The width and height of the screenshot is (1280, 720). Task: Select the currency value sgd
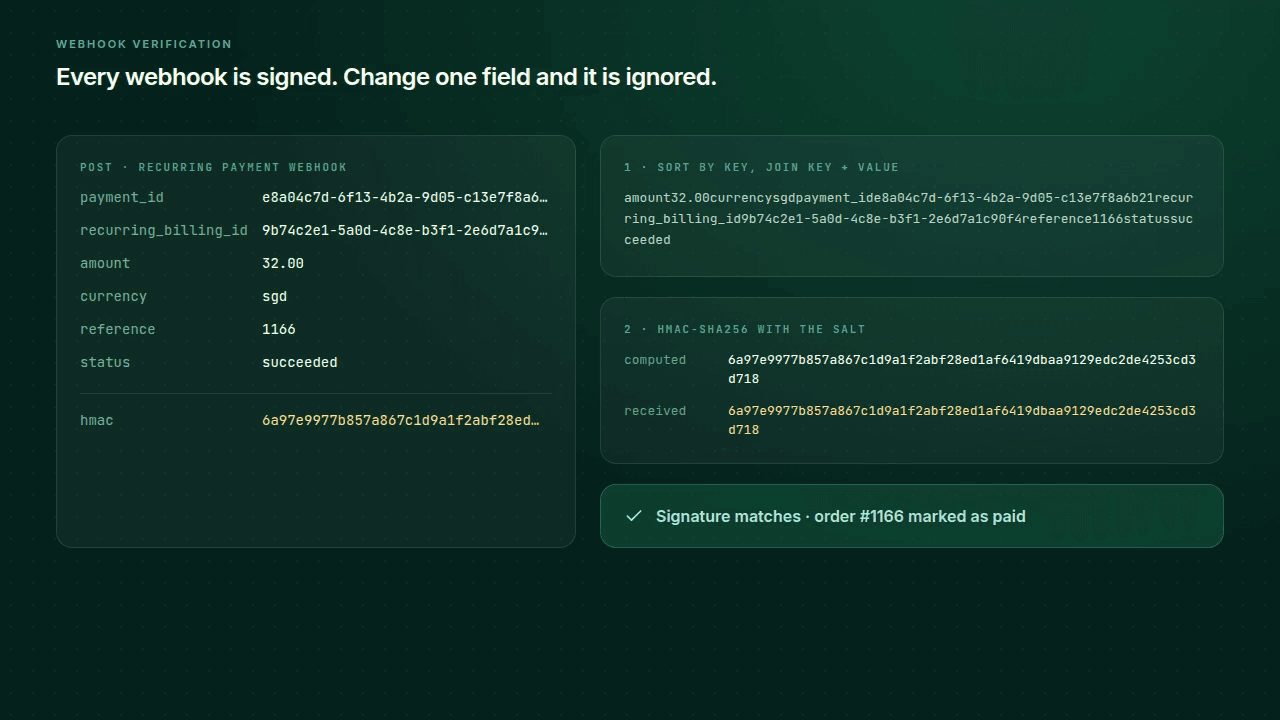click(274, 297)
